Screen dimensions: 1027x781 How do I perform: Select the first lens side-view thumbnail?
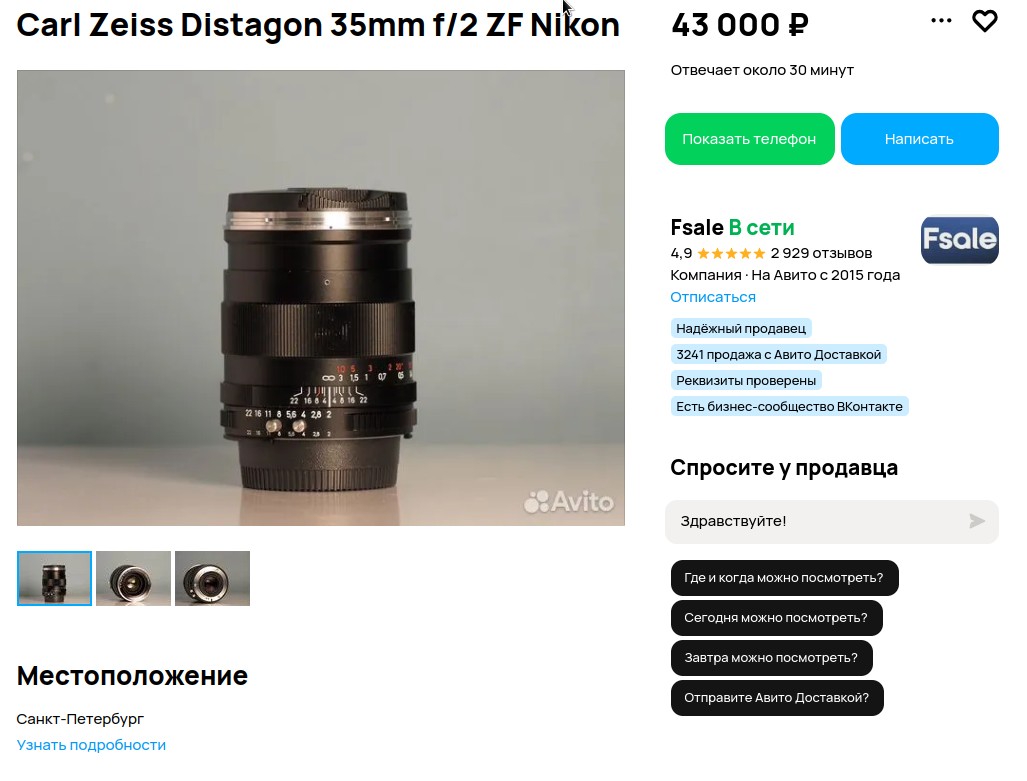54,579
